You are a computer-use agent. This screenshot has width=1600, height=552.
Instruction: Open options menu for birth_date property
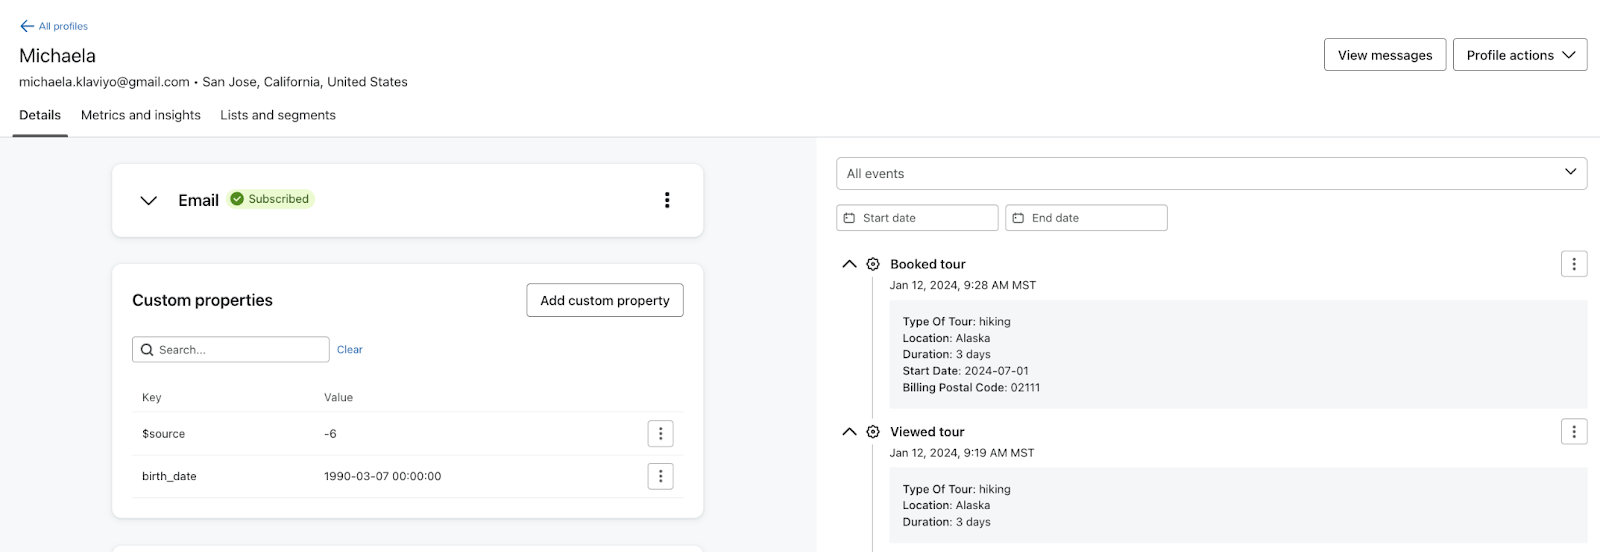tap(660, 476)
